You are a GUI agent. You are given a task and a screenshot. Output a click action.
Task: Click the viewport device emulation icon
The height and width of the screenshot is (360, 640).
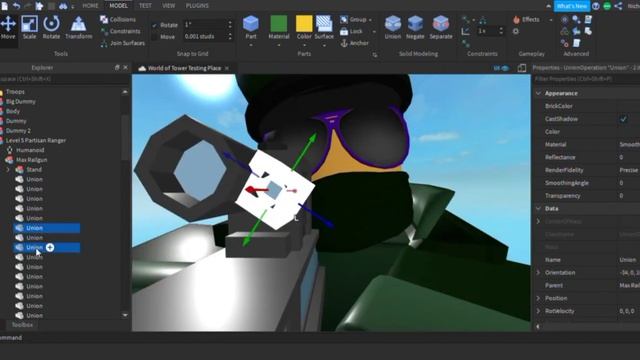[522, 68]
